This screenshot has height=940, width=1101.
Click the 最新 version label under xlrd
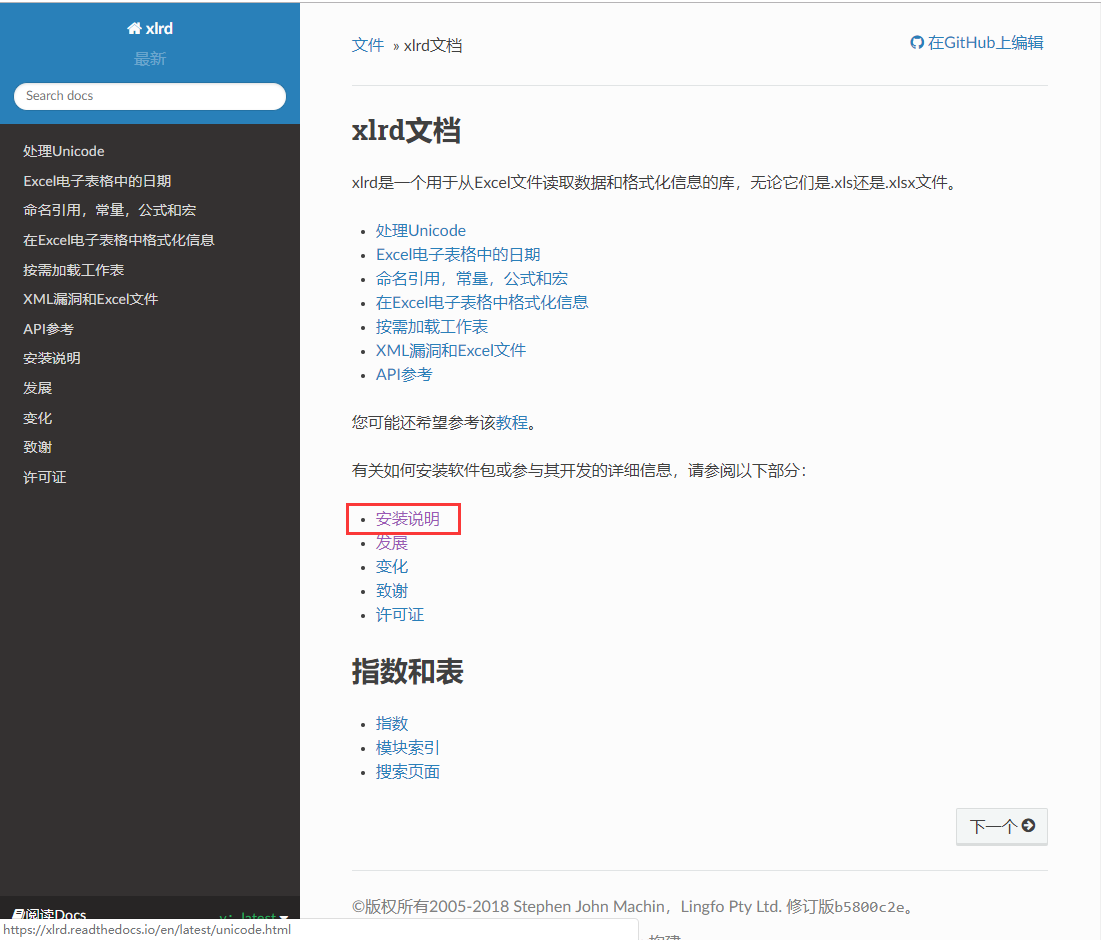click(x=150, y=59)
